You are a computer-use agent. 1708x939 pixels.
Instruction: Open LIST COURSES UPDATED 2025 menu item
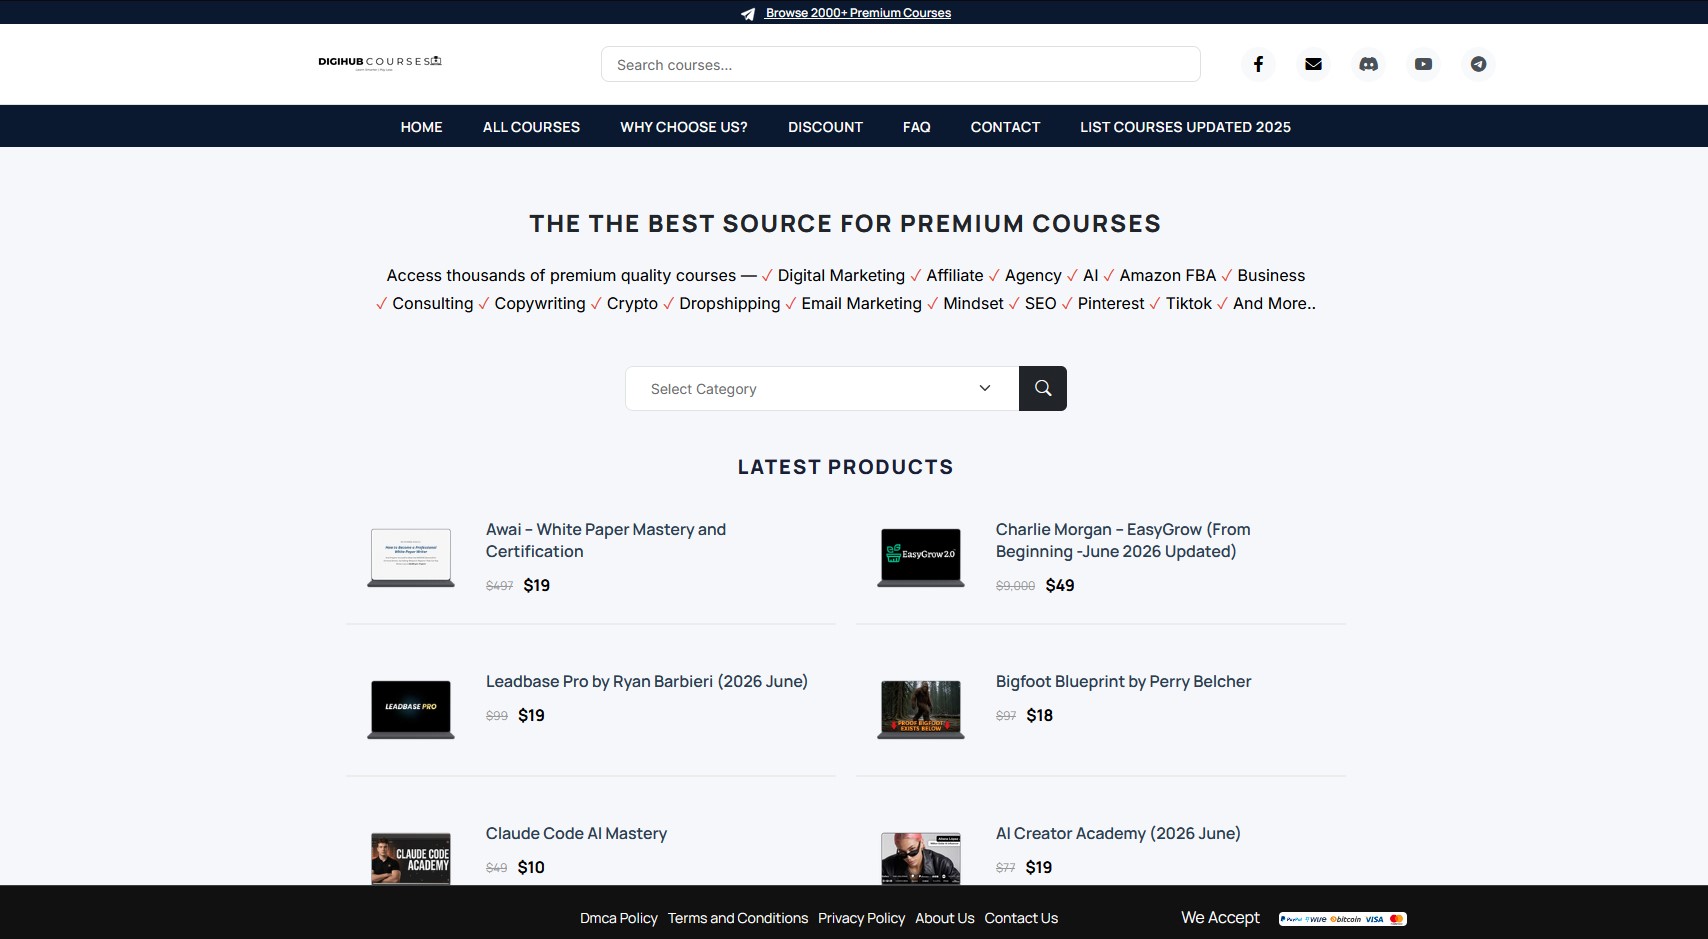[1185, 127]
